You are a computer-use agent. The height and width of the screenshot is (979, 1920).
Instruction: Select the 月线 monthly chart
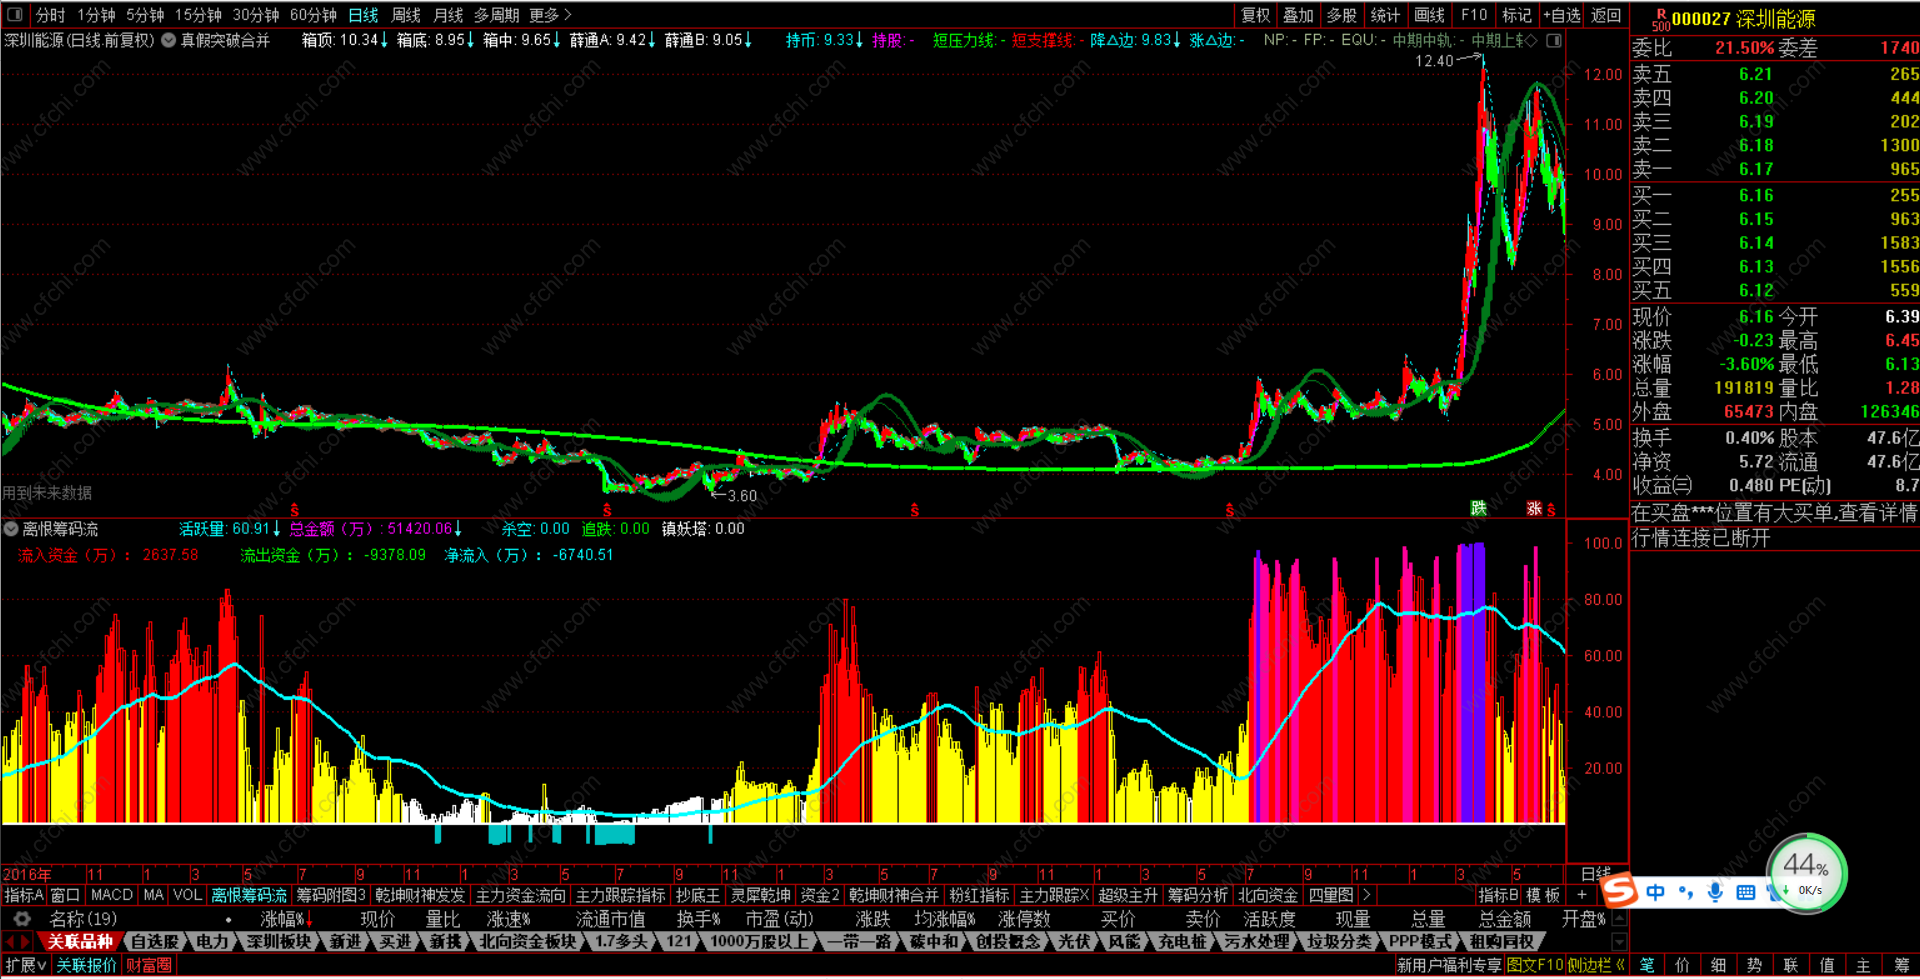(448, 15)
